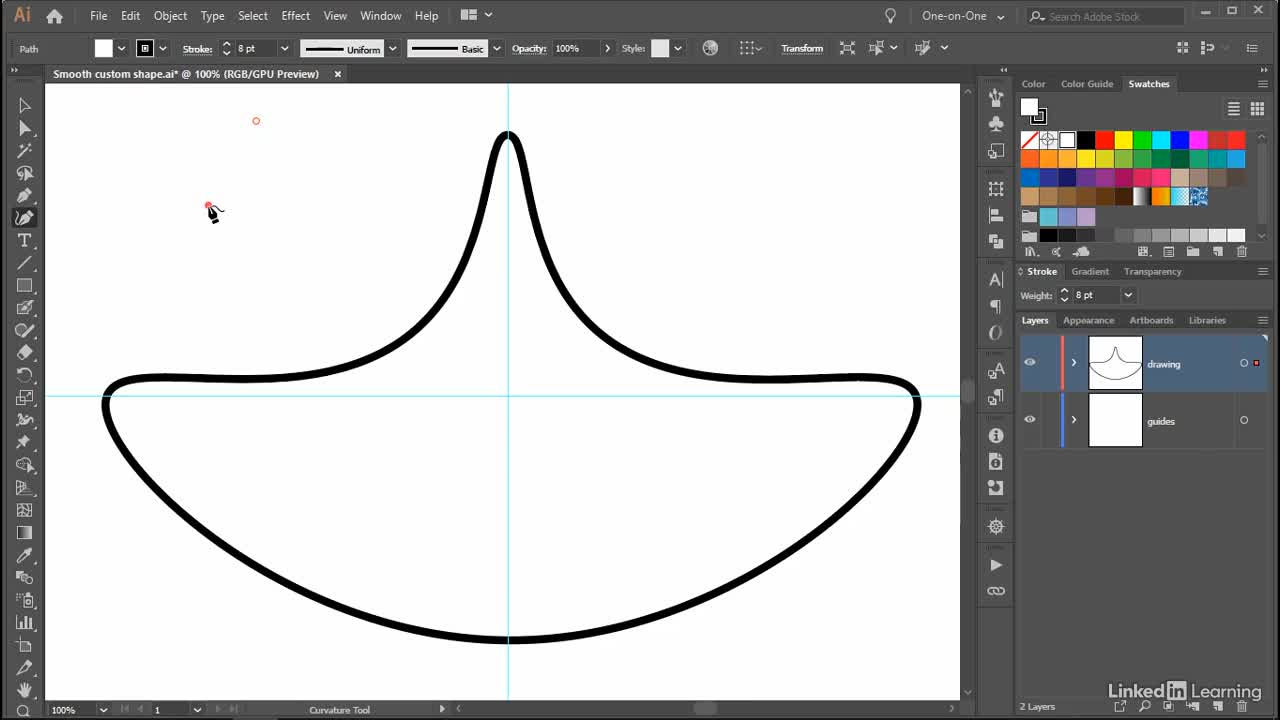The width and height of the screenshot is (1280, 720).
Task: Delete swatch with trash icon
Action: [1242, 252]
